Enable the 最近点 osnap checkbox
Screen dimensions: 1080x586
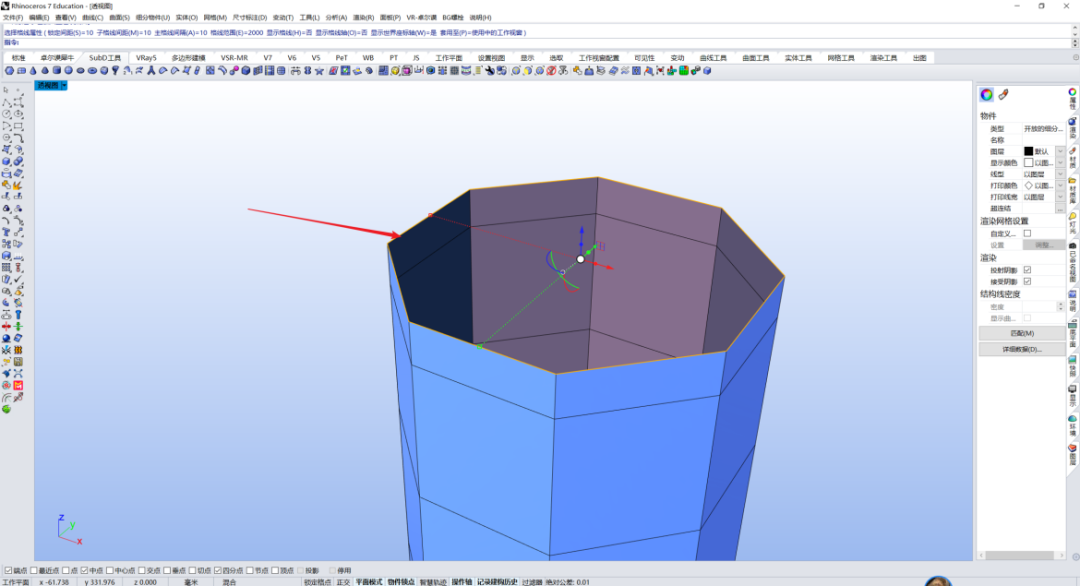[x=34, y=570]
